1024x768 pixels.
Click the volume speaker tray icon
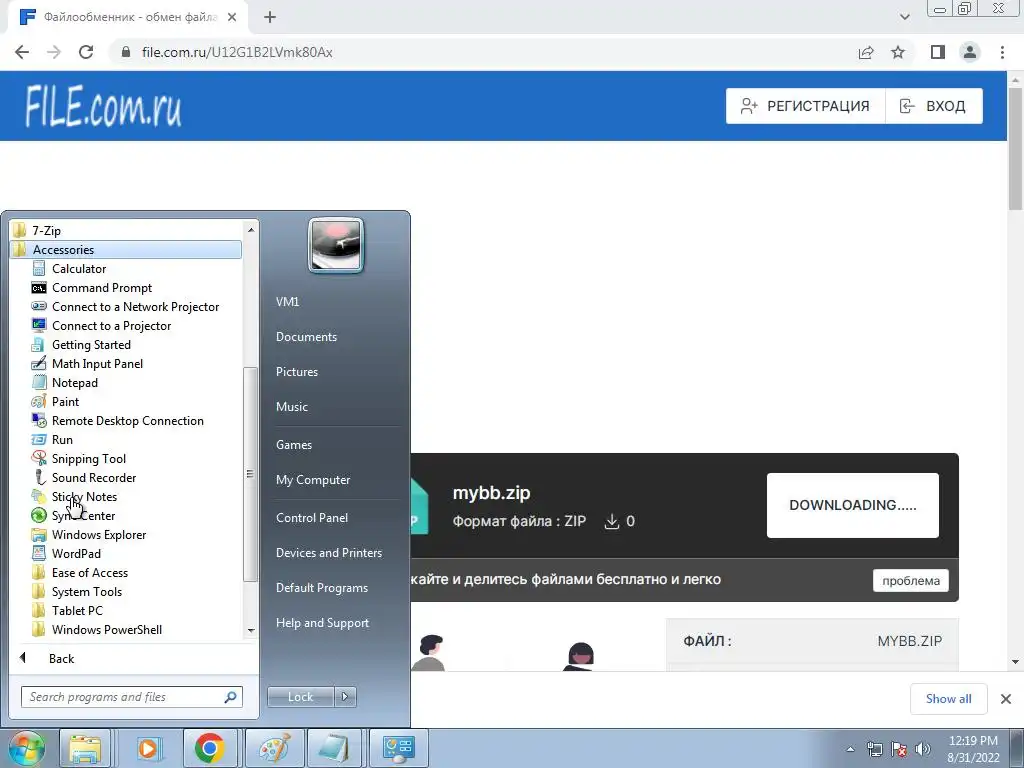coord(923,749)
